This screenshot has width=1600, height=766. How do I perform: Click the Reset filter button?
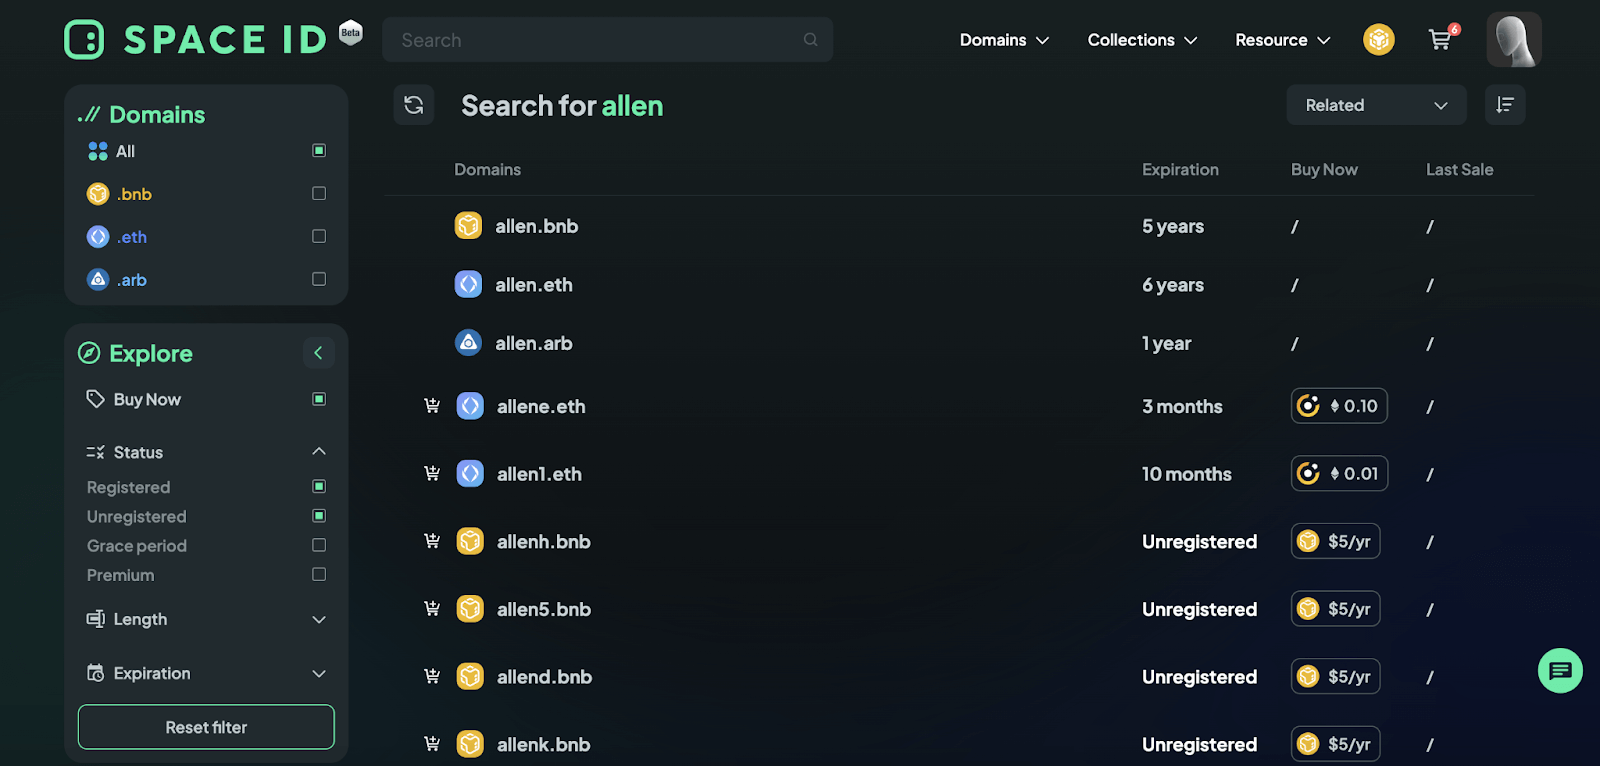click(206, 727)
